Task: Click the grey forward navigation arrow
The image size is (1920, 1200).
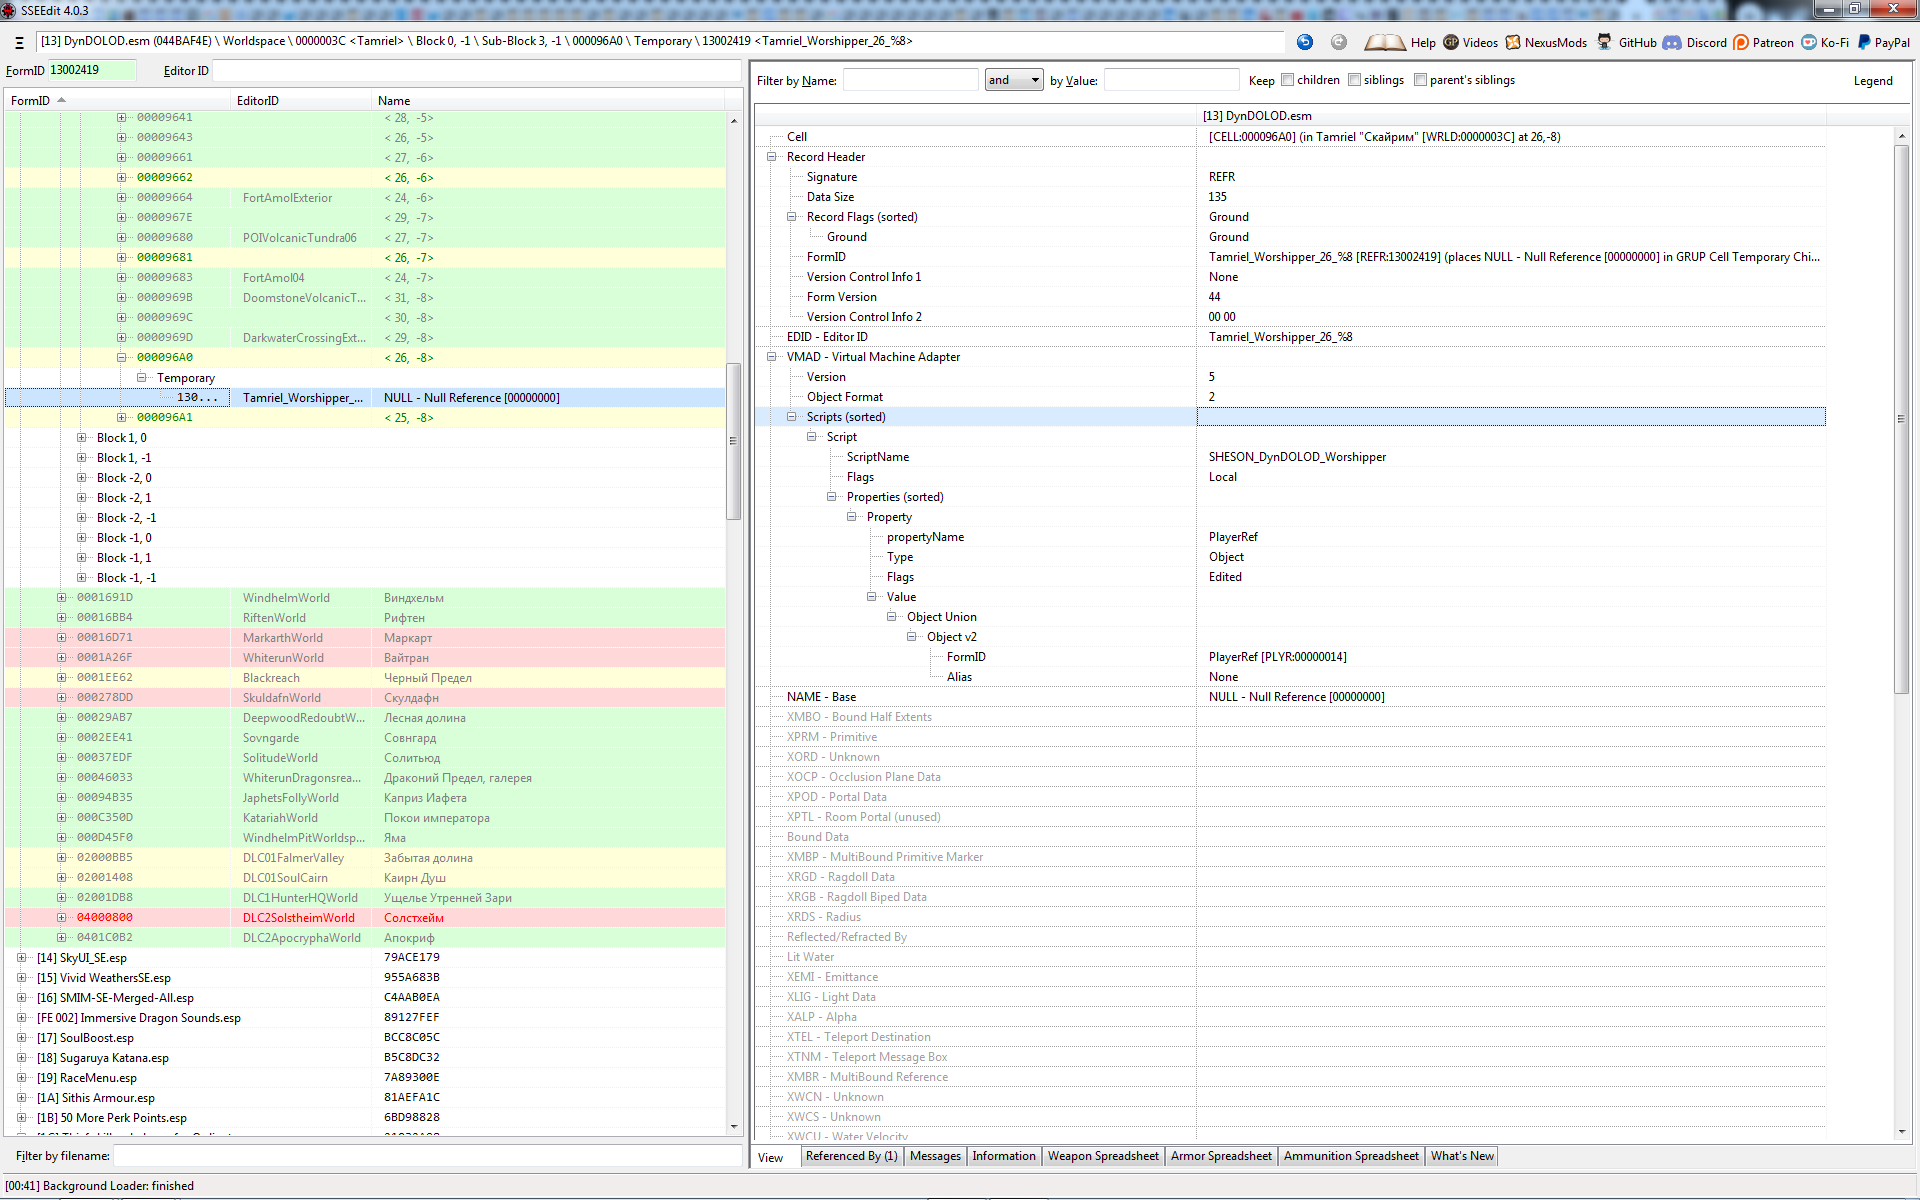Action: pos(1339,42)
